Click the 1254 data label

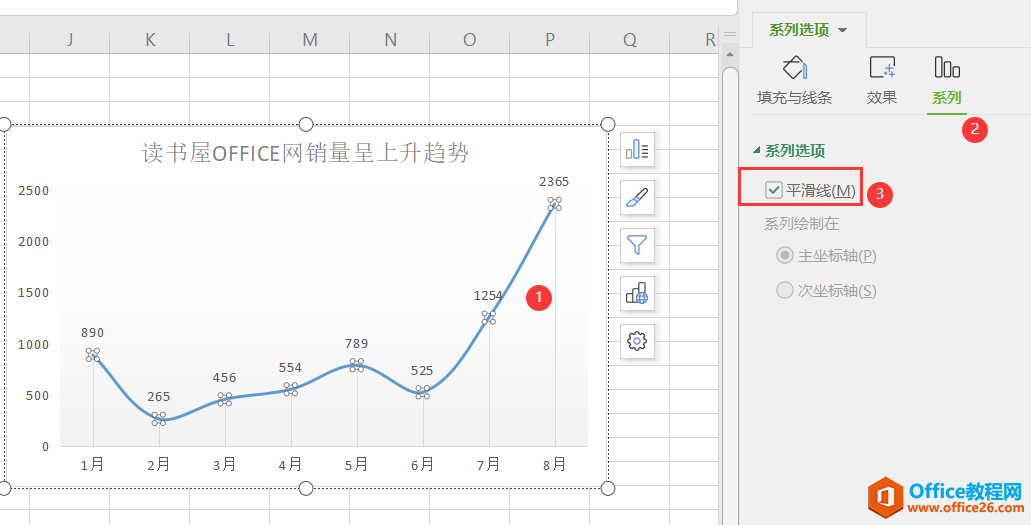click(x=489, y=295)
